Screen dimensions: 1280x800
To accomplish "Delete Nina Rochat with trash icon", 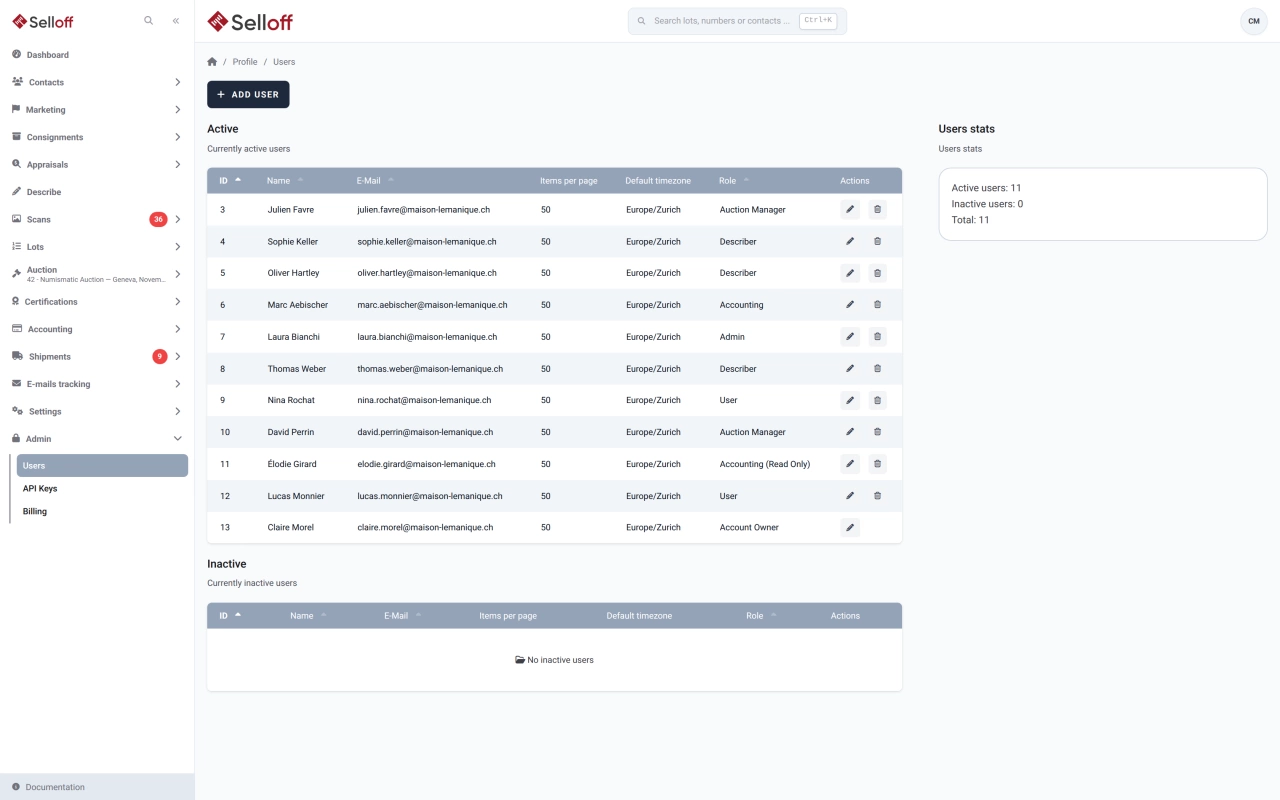I will tap(877, 400).
